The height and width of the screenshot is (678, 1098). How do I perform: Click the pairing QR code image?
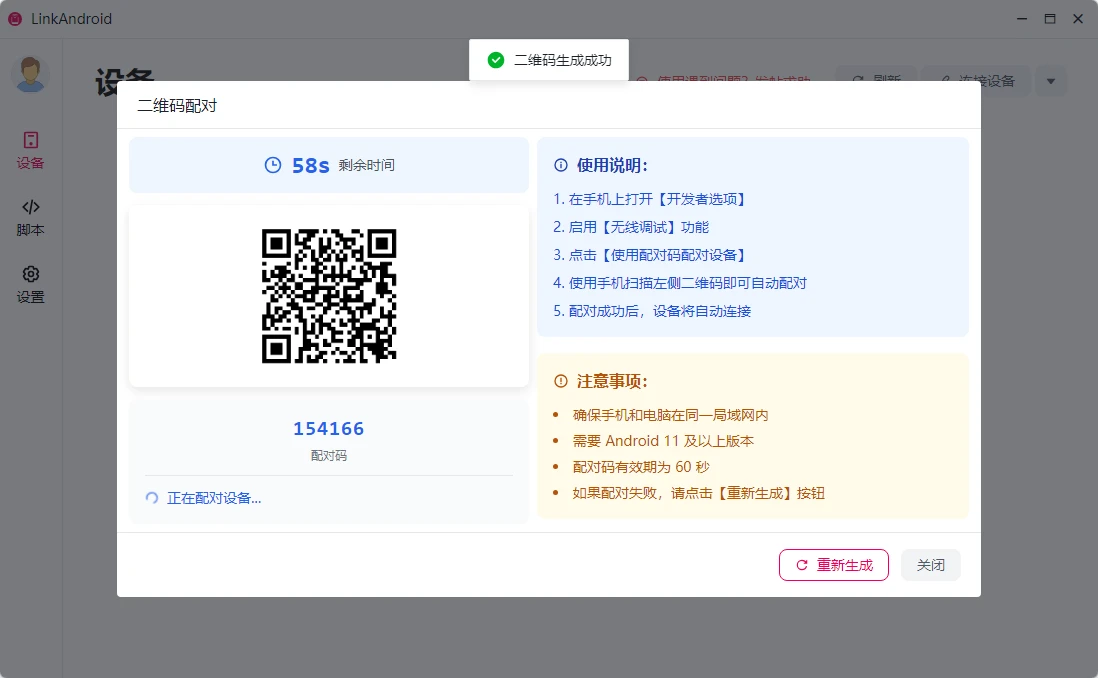coord(329,296)
